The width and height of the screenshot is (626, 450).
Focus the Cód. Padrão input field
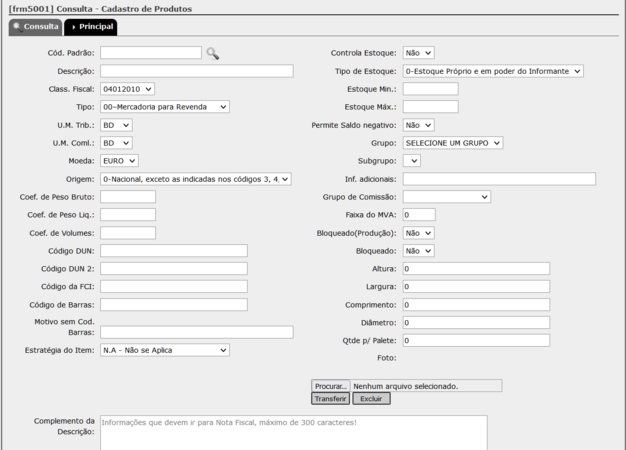click(151, 53)
